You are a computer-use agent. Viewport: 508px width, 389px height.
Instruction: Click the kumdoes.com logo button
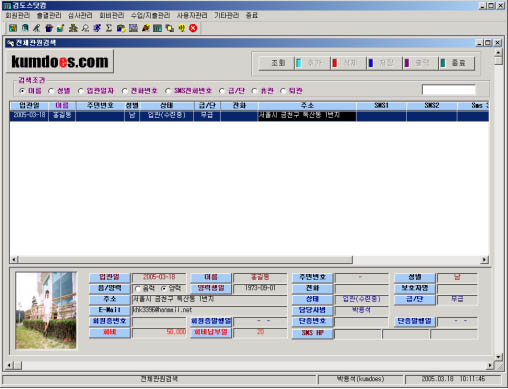[x=60, y=61]
